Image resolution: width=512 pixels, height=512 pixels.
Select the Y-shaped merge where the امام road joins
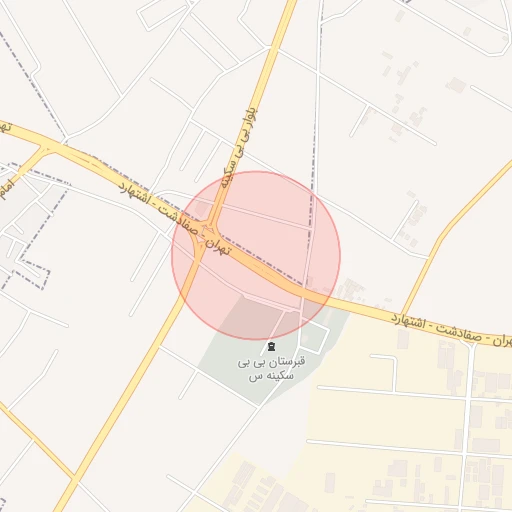[47, 150]
